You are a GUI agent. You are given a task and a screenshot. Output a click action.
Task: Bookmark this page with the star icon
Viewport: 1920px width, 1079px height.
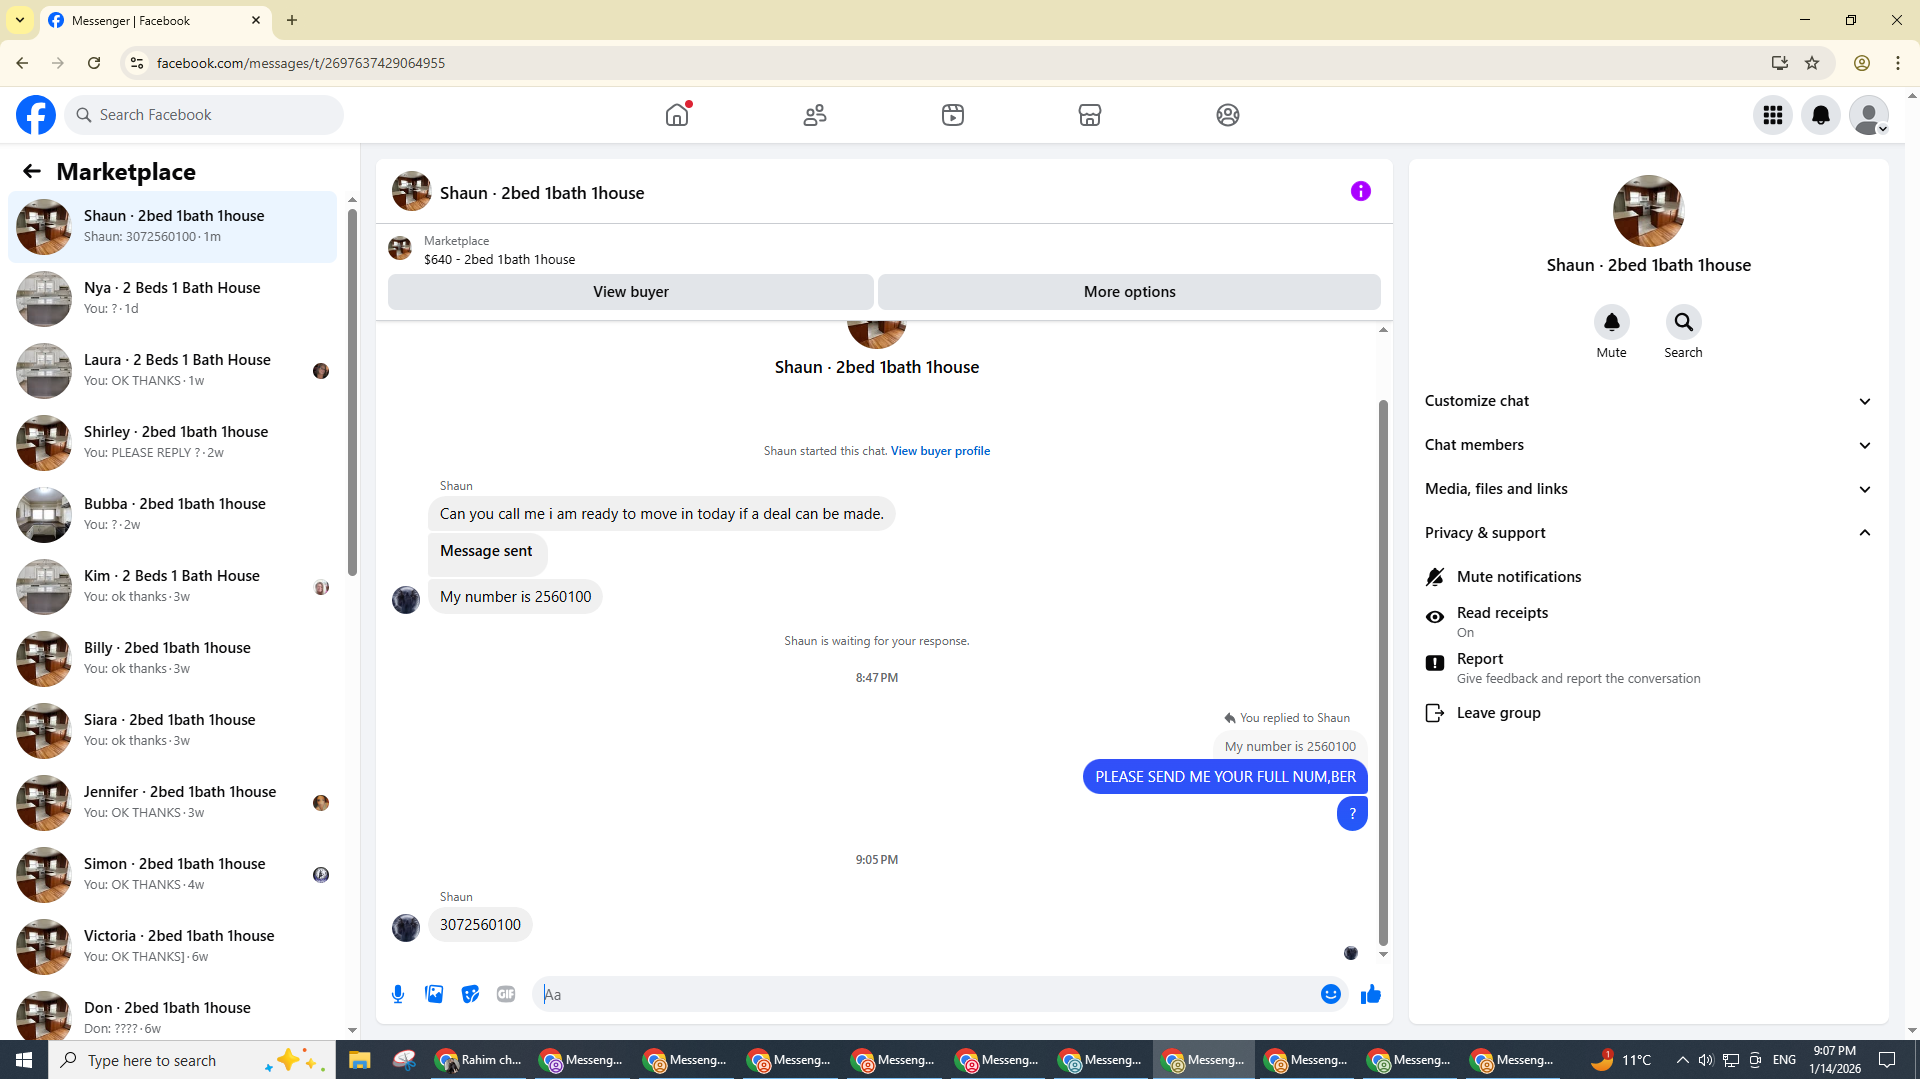coord(1812,63)
